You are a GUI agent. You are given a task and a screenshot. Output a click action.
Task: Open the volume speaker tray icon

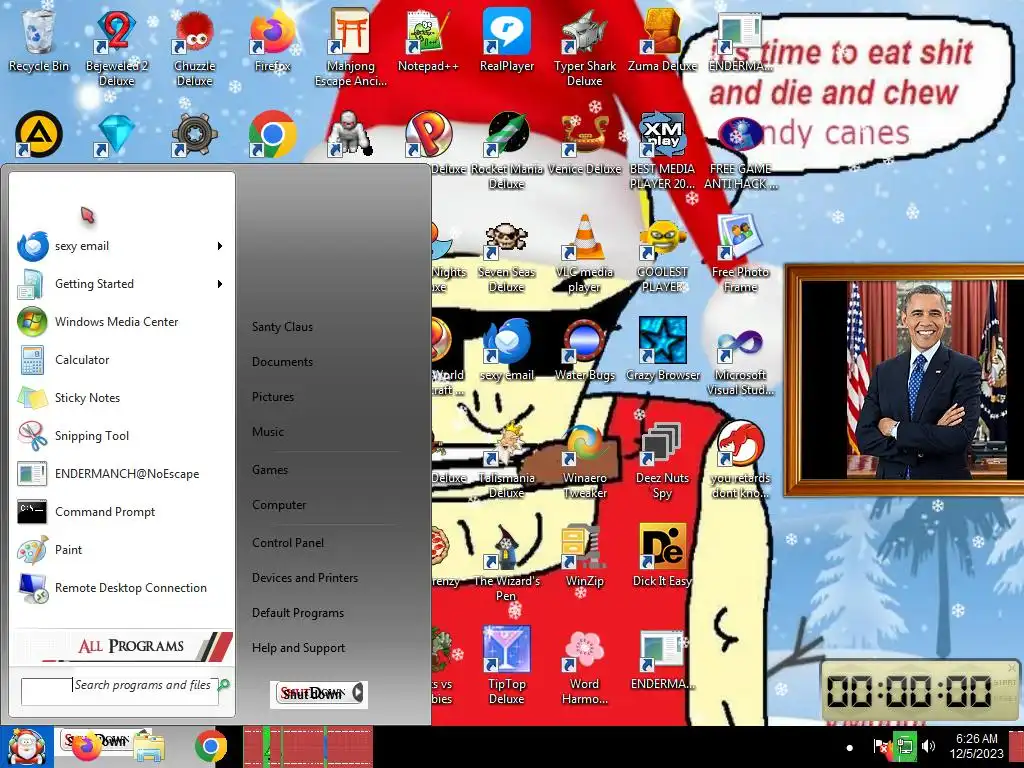pos(927,746)
